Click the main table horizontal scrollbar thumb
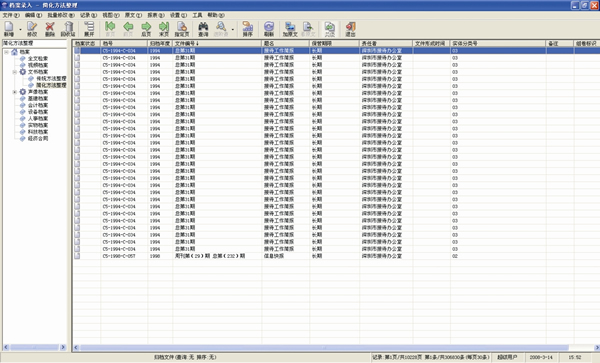Viewport: 600px width, 363px height. pyautogui.click(x=324, y=347)
